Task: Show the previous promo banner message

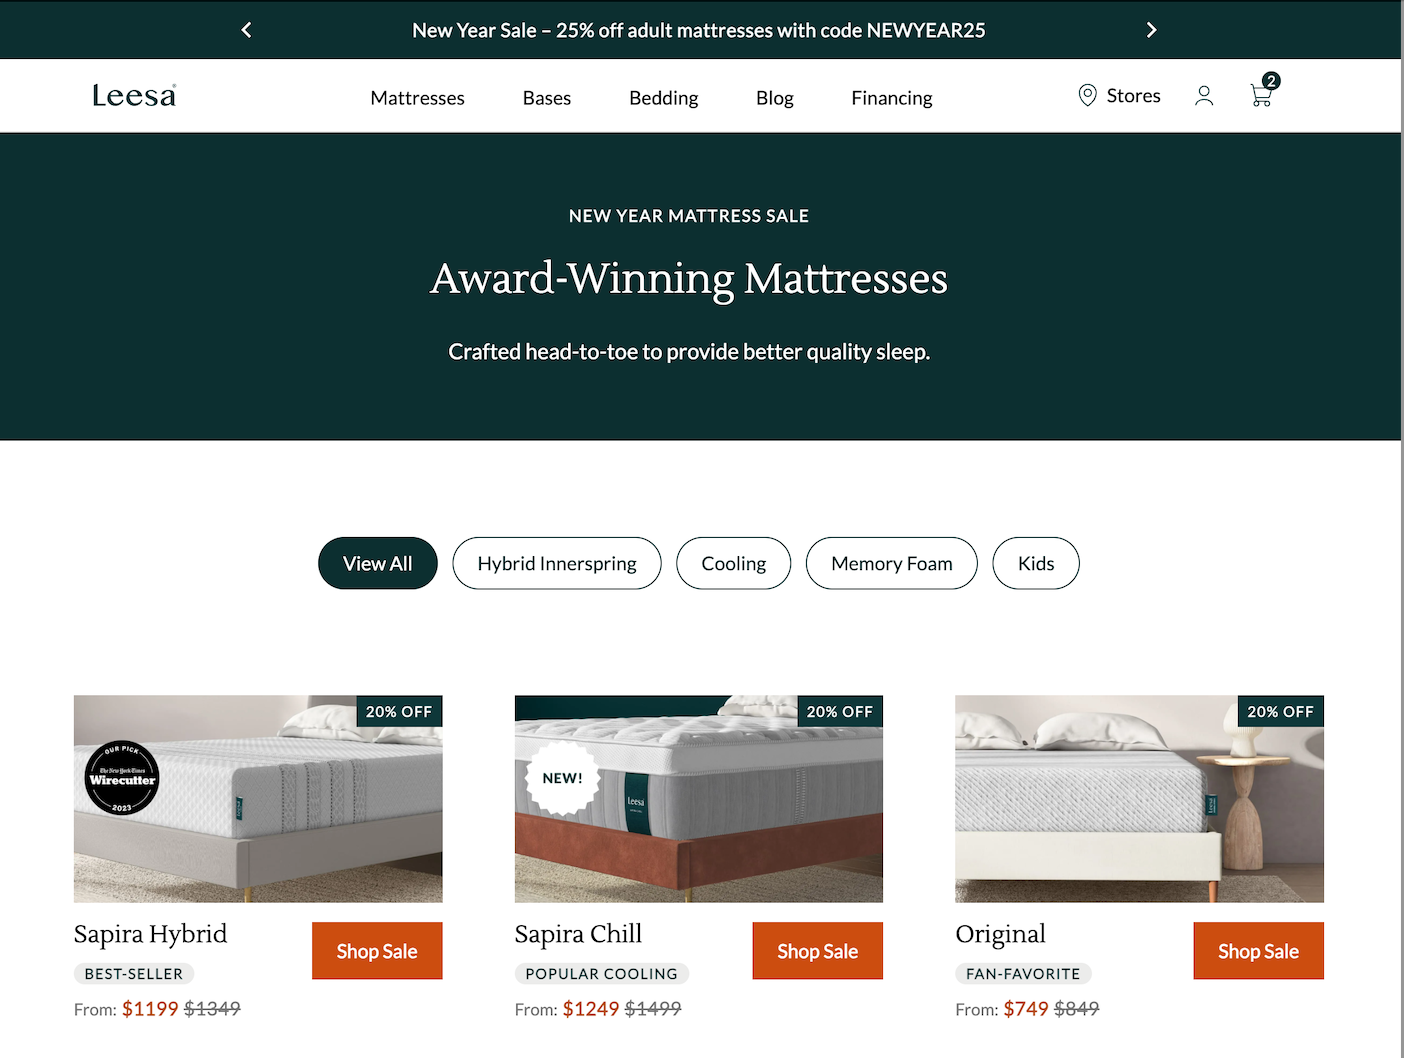Action: point(246,30)
